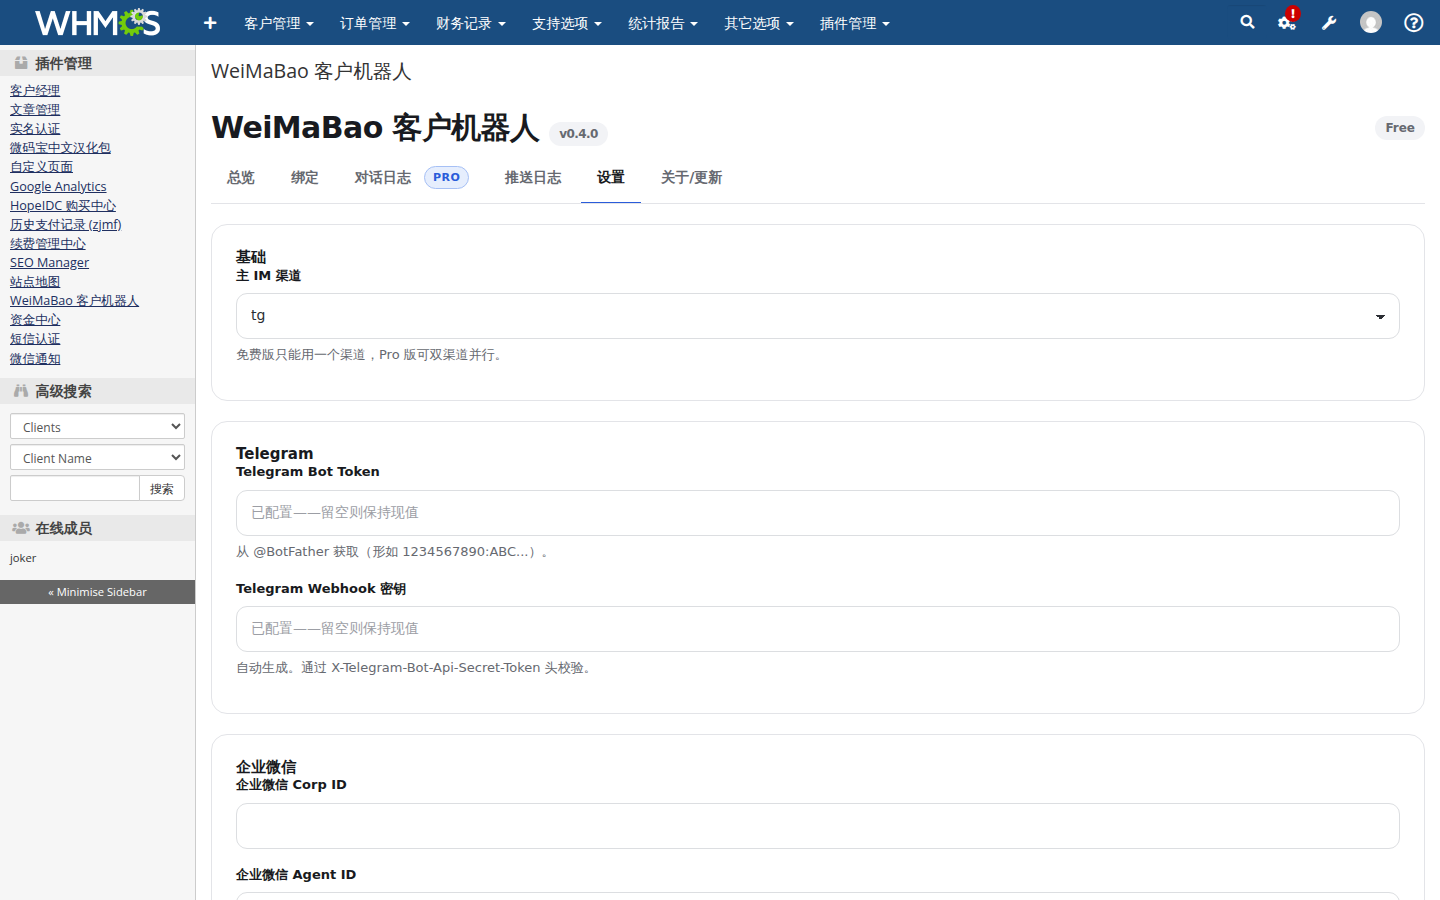Click the v0.4.0 version badge

578,133
